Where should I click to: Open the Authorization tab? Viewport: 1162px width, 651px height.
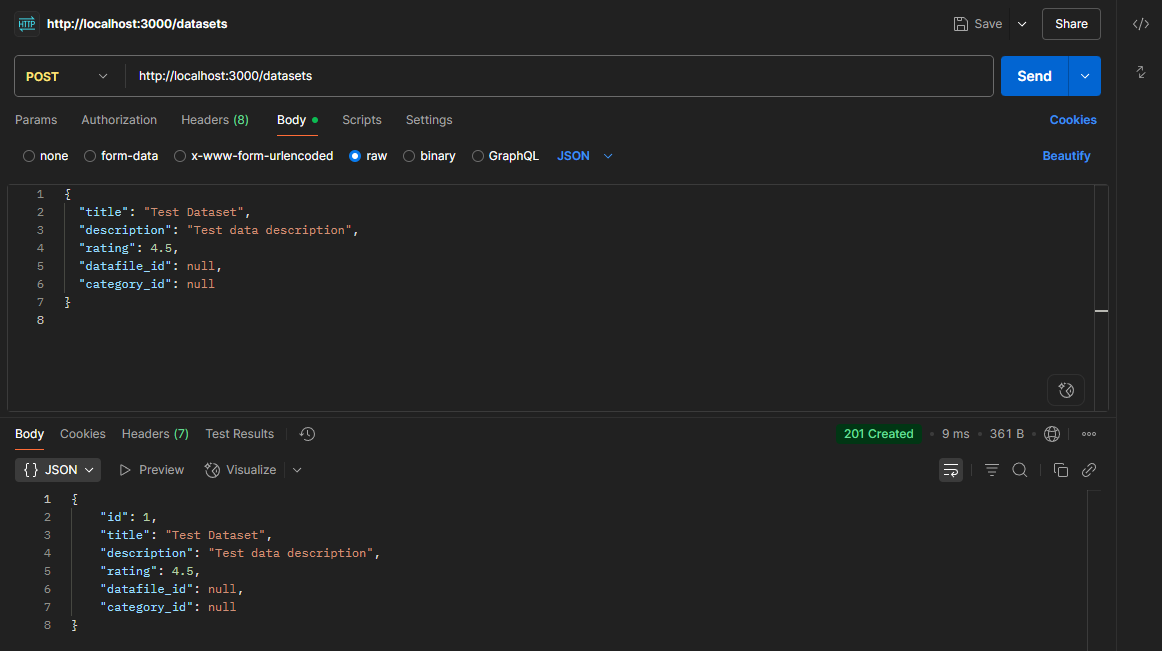[119, 120]
